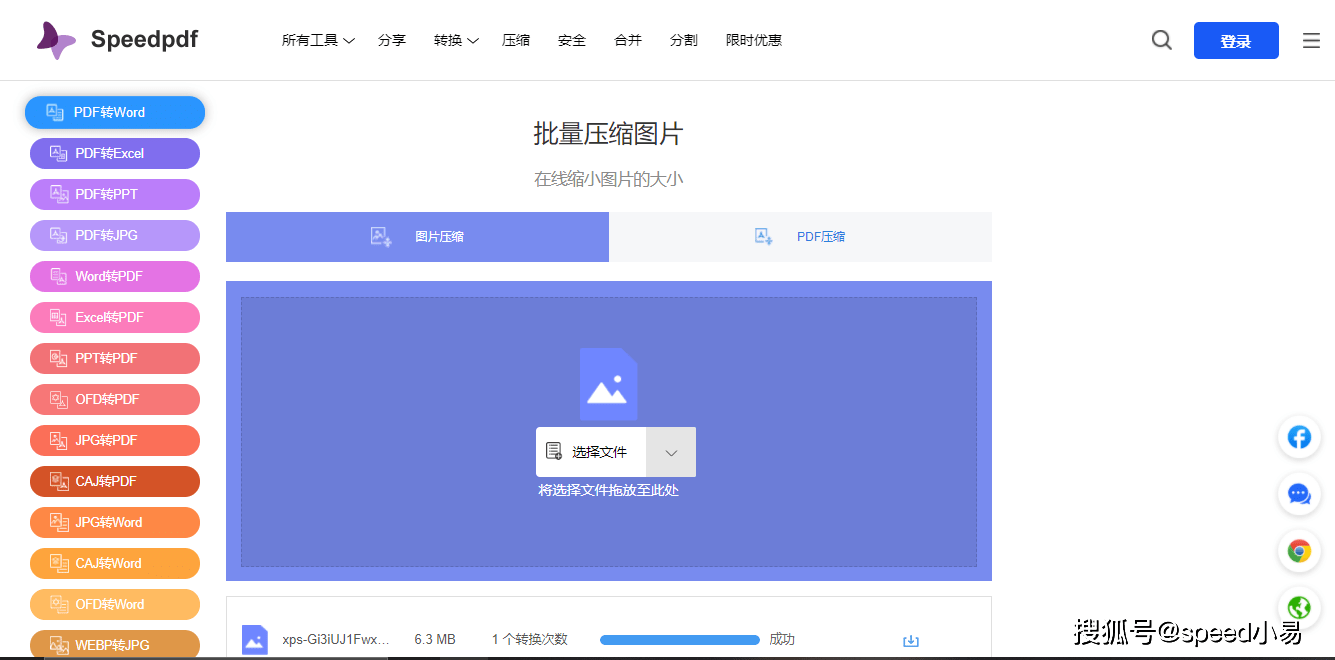This screenshot has width=1335, height=660.
Task: Select the PDF转Word sidebar tool icon
Action: [54, 112]
